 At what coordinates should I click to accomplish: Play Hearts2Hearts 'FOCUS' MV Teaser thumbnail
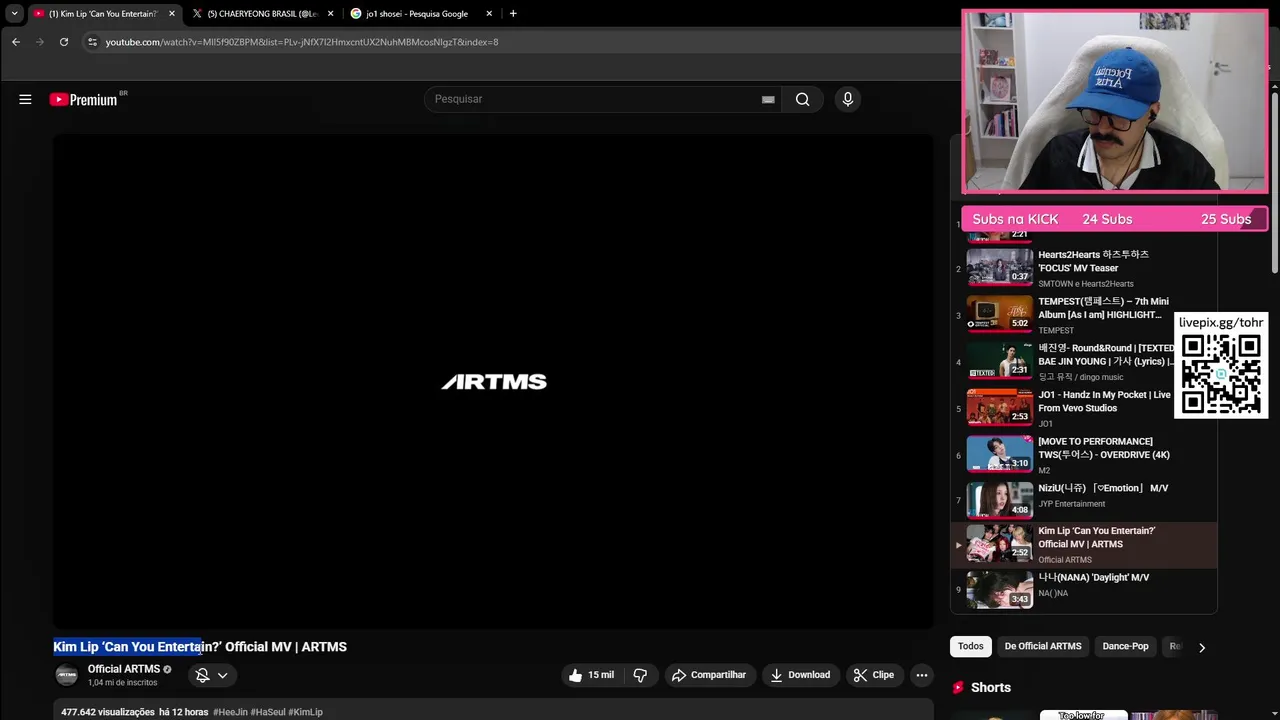pyautogui.click(x=1000, y=267)
